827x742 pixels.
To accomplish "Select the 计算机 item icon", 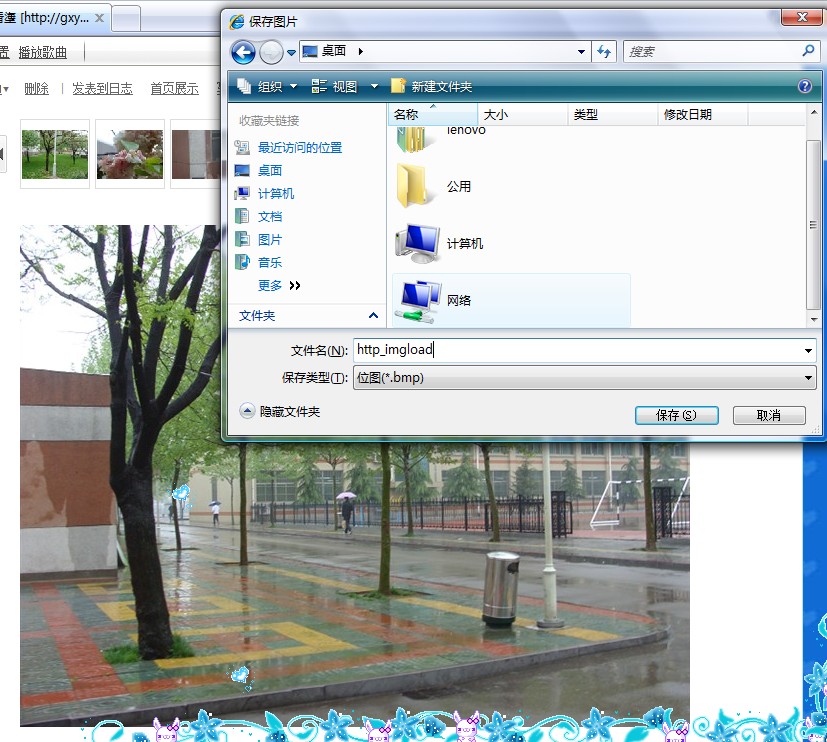I will click(x=417, y=243).
